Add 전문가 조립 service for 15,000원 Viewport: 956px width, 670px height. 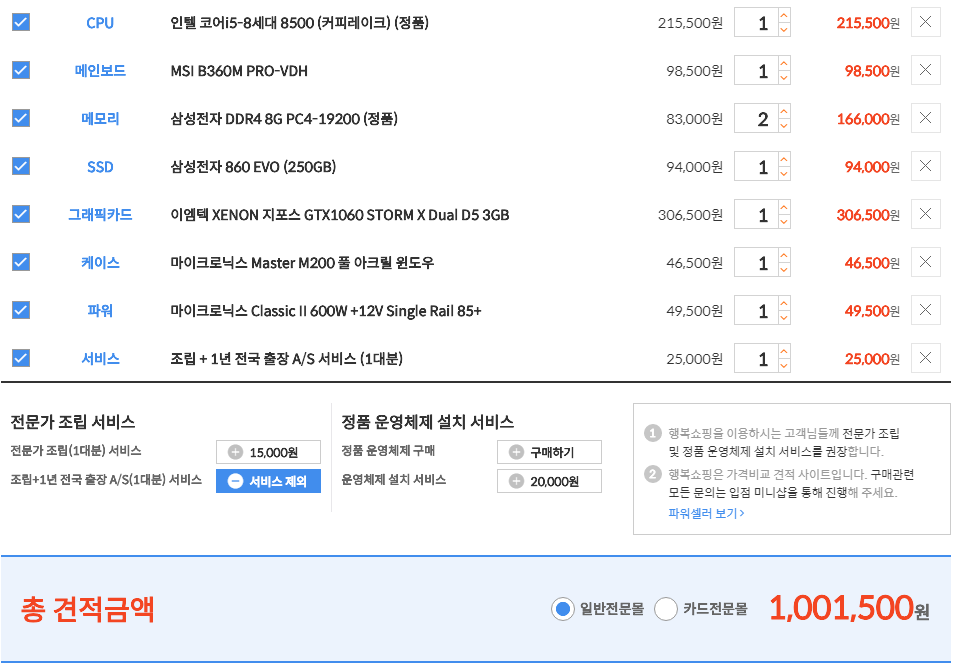268,452
